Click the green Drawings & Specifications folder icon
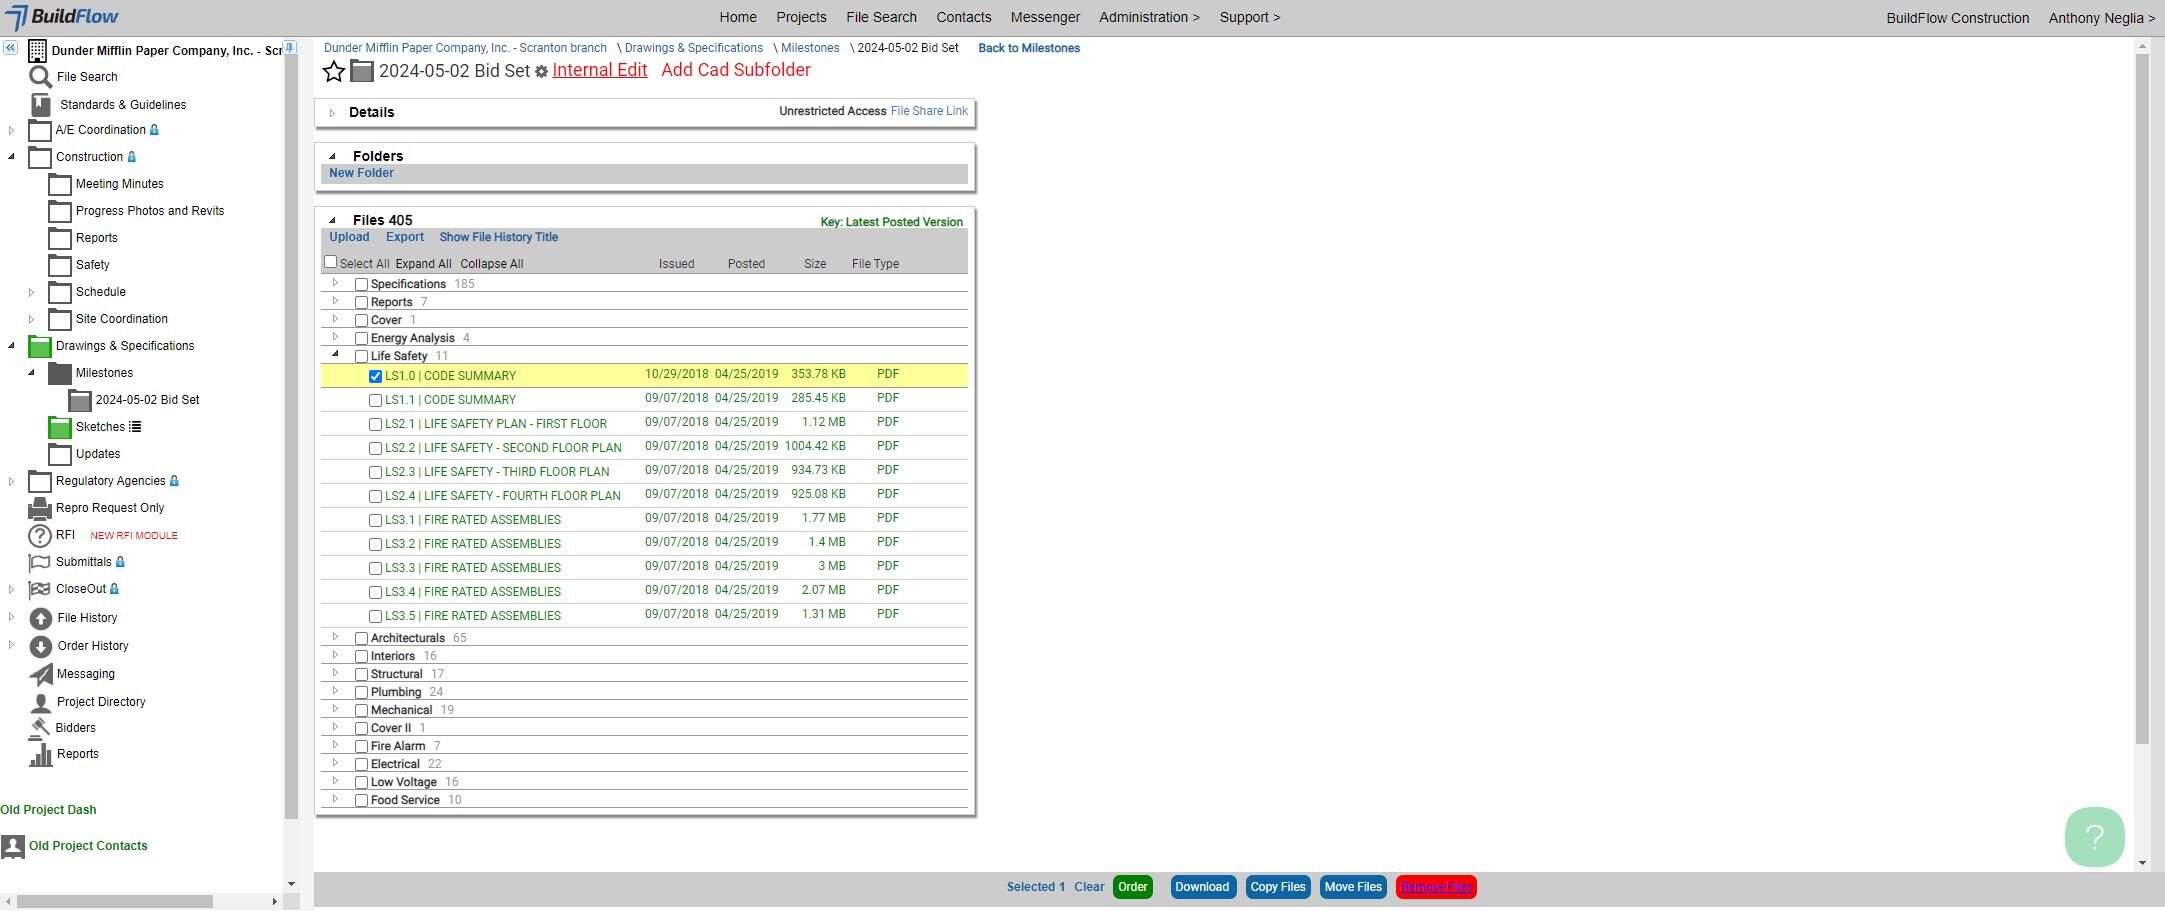The height and width of the screenshot is (911, 2165). [x=40, y=347]
